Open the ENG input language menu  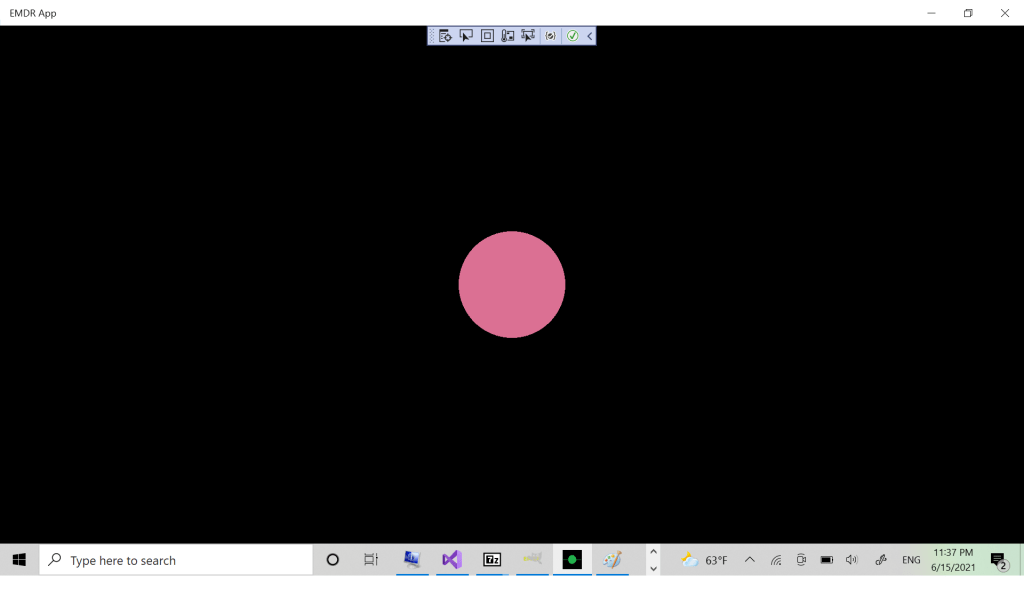point(911,560)
